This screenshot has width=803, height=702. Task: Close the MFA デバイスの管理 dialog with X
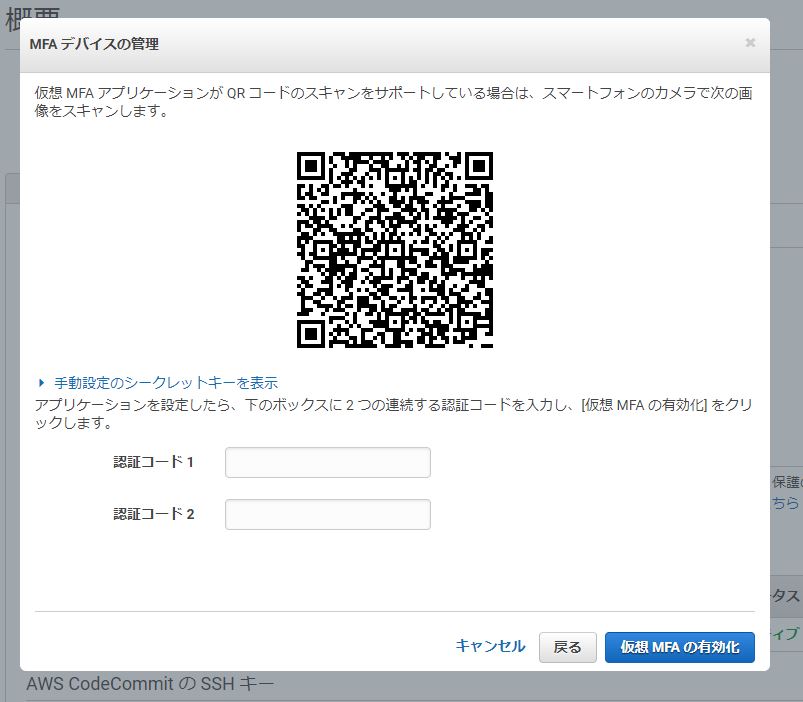tap(750, 42)
